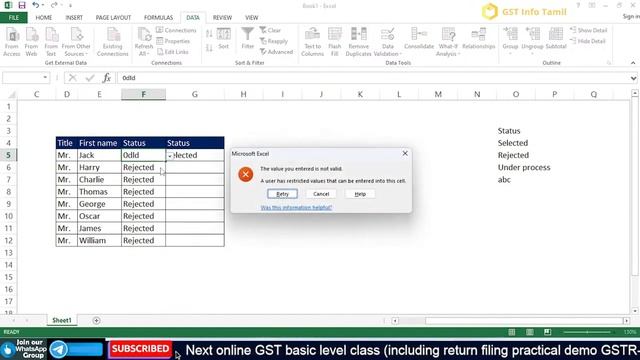Click Cancel in the error dialog

[321, 194]
